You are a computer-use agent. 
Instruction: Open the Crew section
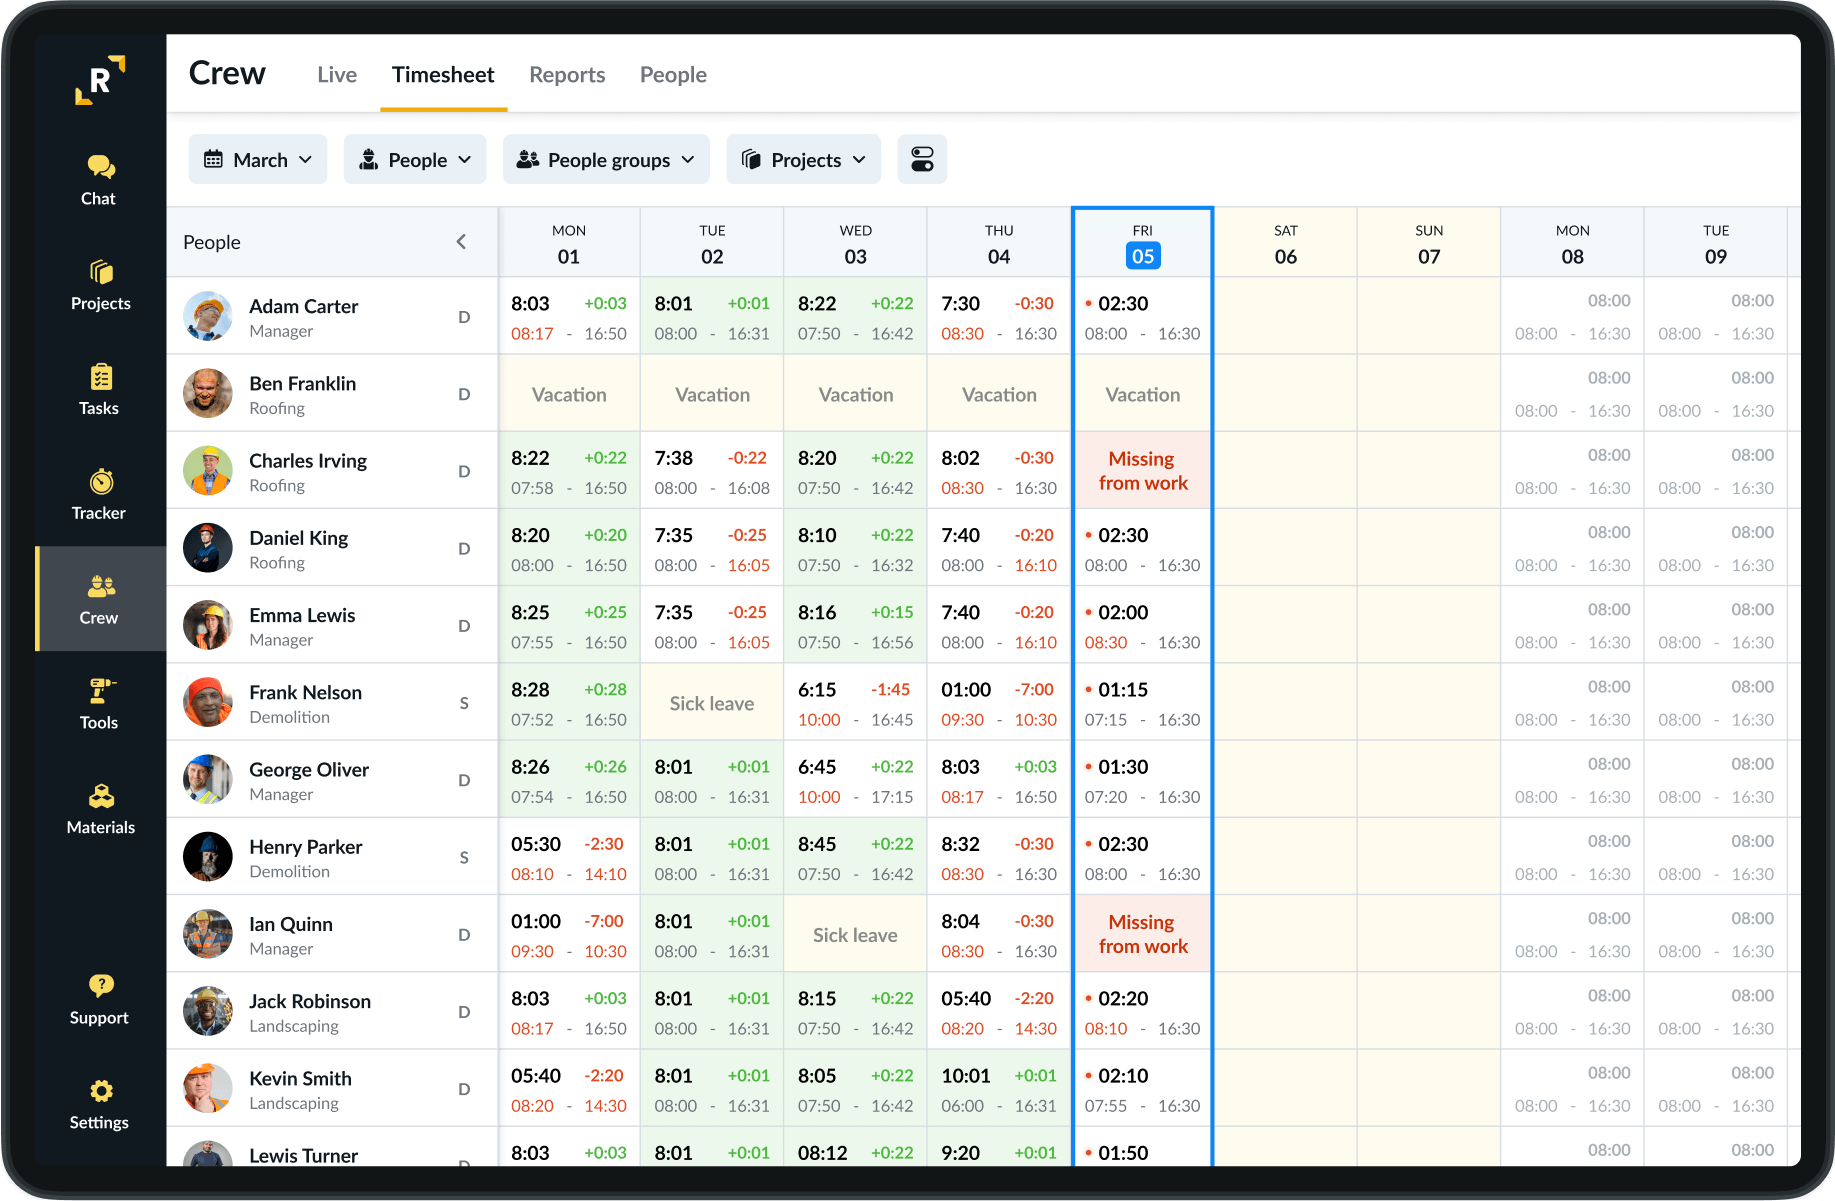[x=98, y=599]
